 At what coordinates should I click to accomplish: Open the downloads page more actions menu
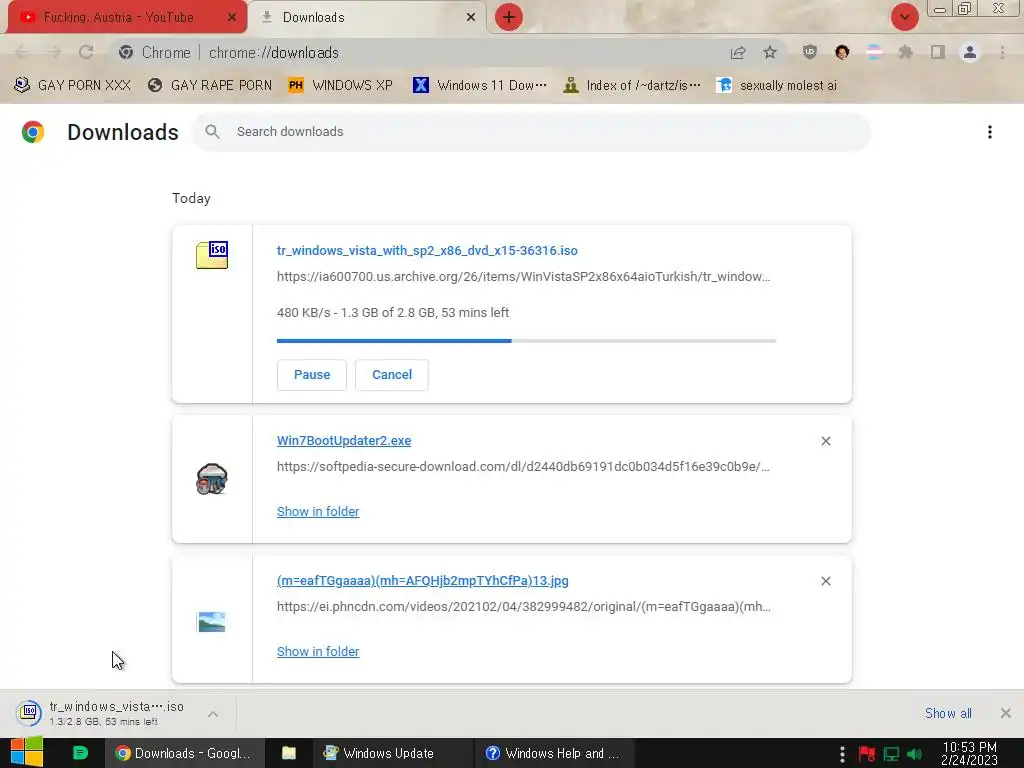coord(990,132)
